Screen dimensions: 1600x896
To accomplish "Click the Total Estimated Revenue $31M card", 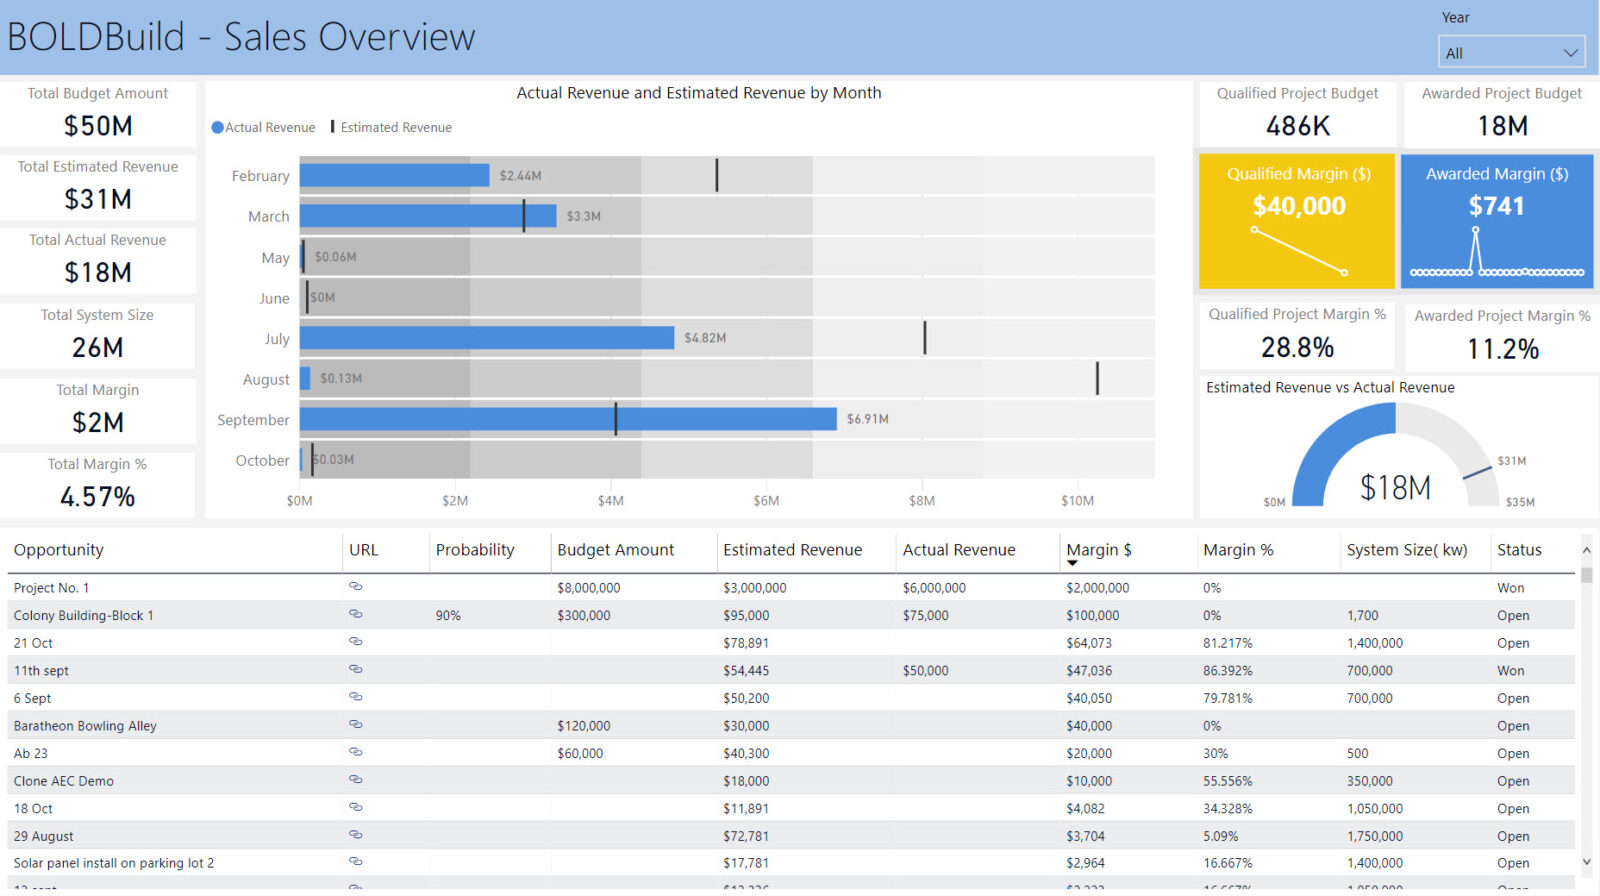I will point(98,187).
